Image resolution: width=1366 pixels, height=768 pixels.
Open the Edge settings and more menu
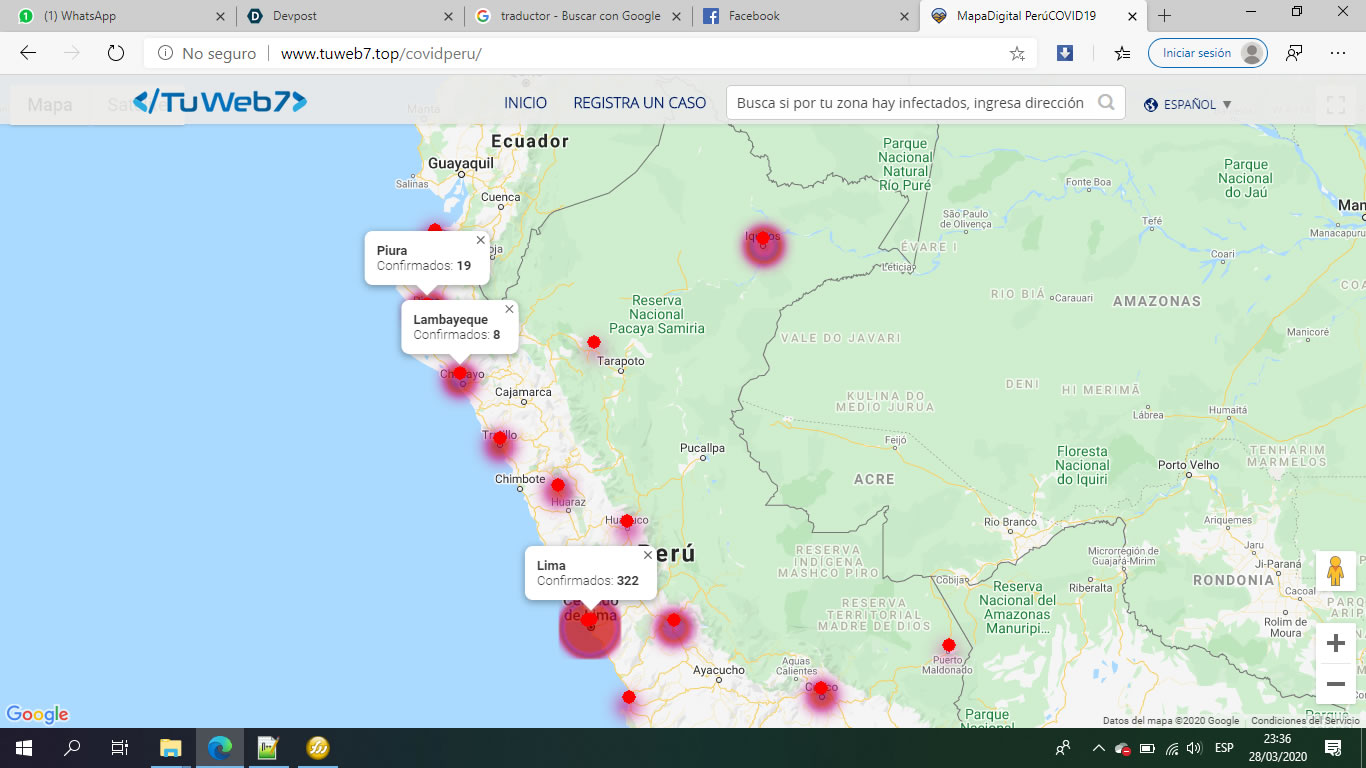(x=1338, y=53)
